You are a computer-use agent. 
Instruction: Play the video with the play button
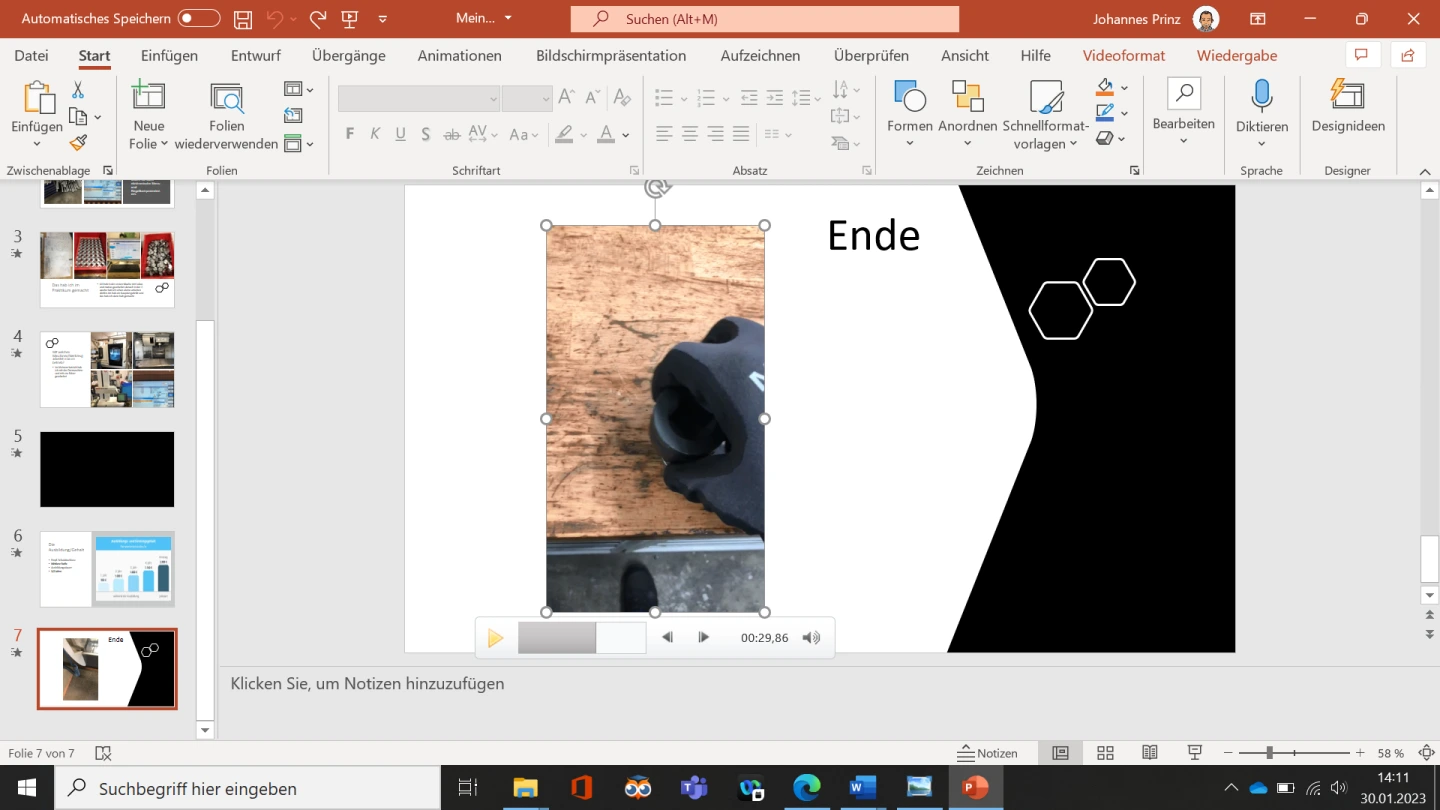495,638
